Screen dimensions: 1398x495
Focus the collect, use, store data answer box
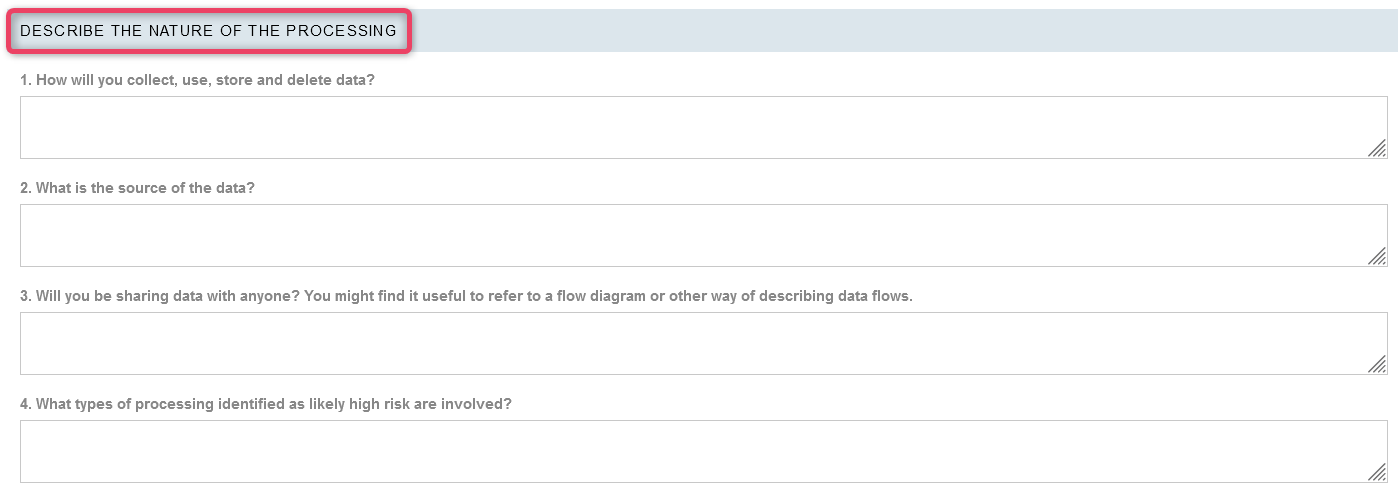coord(704,127)
